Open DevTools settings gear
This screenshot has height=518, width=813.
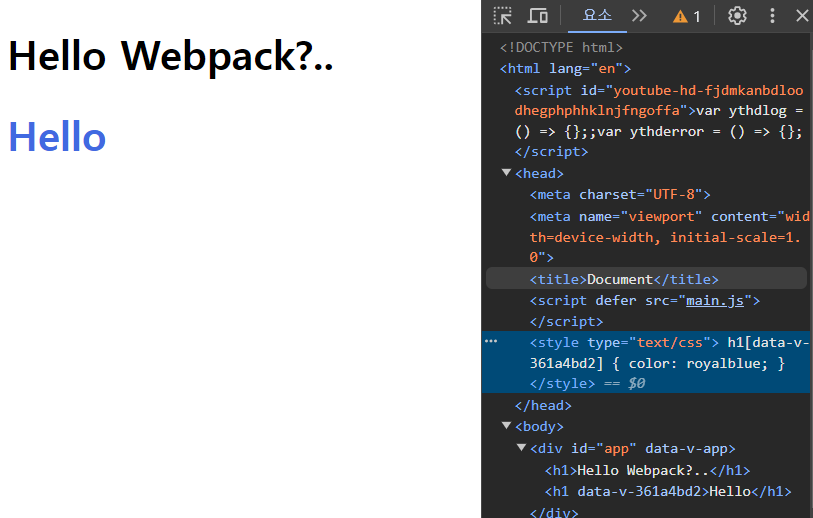(737, 16)
